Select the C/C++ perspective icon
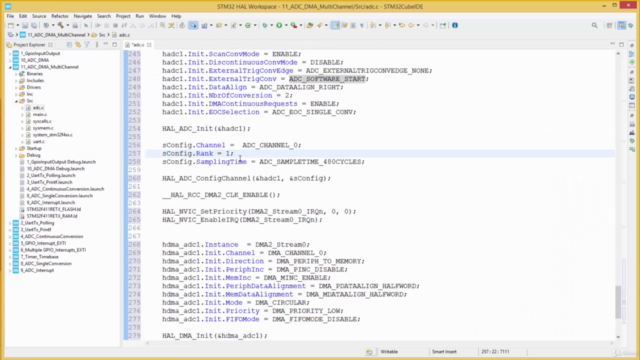Screen dimensions: 640x360 pos(622,25)
